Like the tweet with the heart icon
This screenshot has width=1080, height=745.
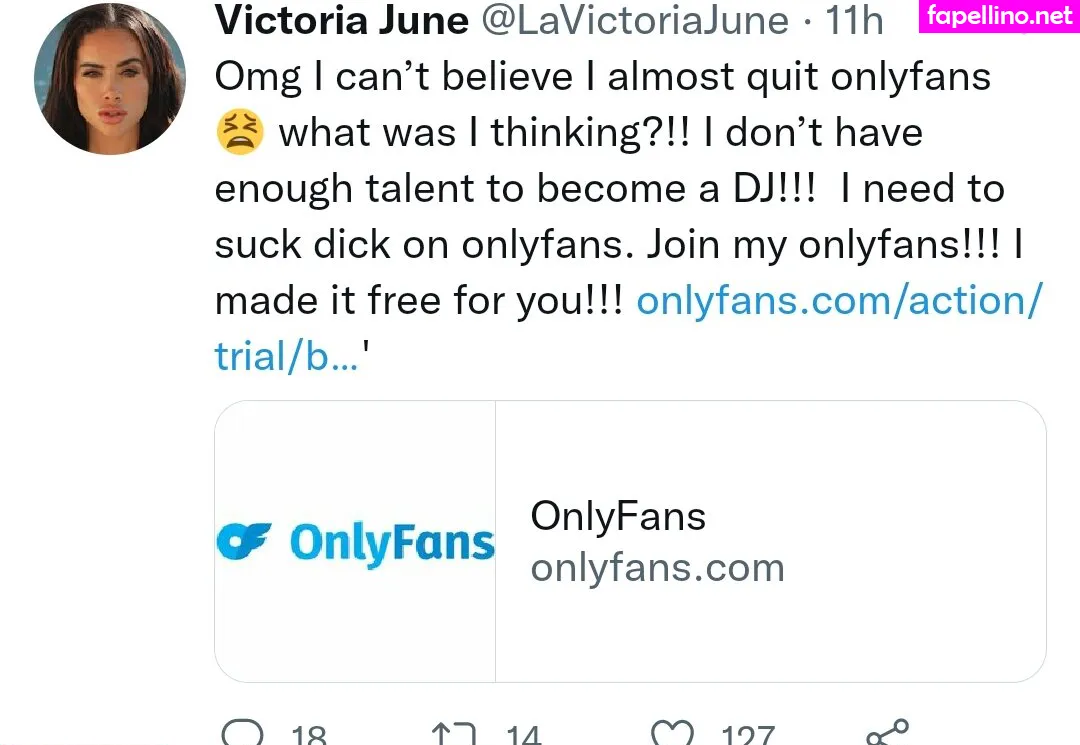click(x=671, y=736)
